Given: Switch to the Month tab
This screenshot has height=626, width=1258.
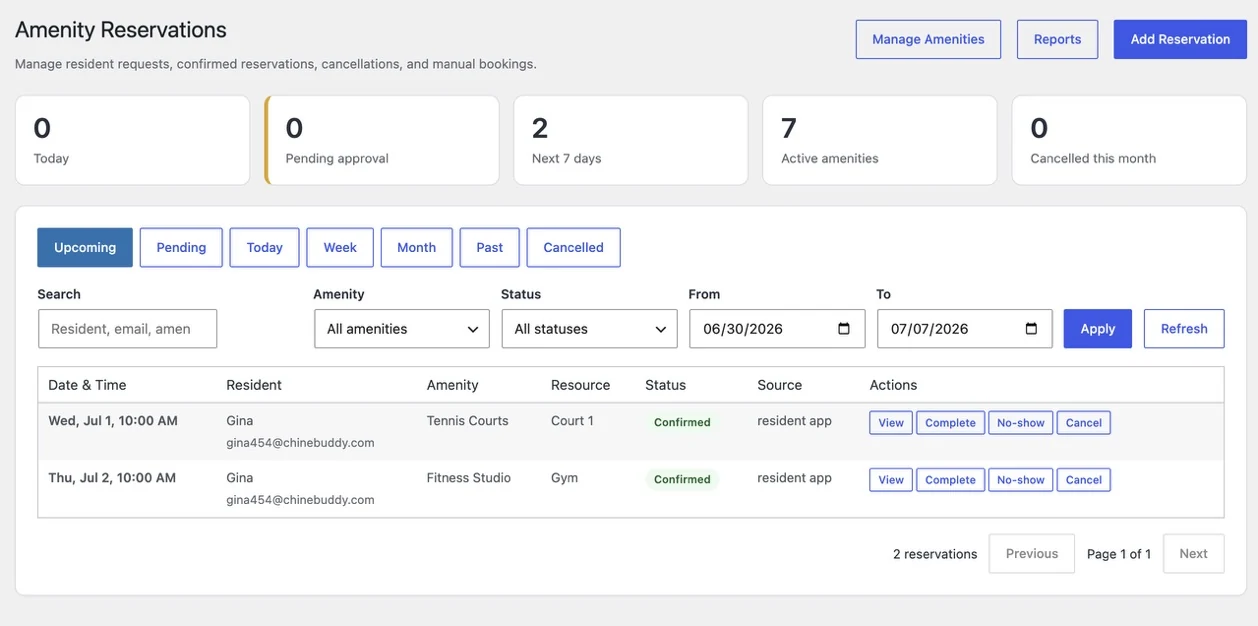Looking at the screenshot, I should 417,248.
